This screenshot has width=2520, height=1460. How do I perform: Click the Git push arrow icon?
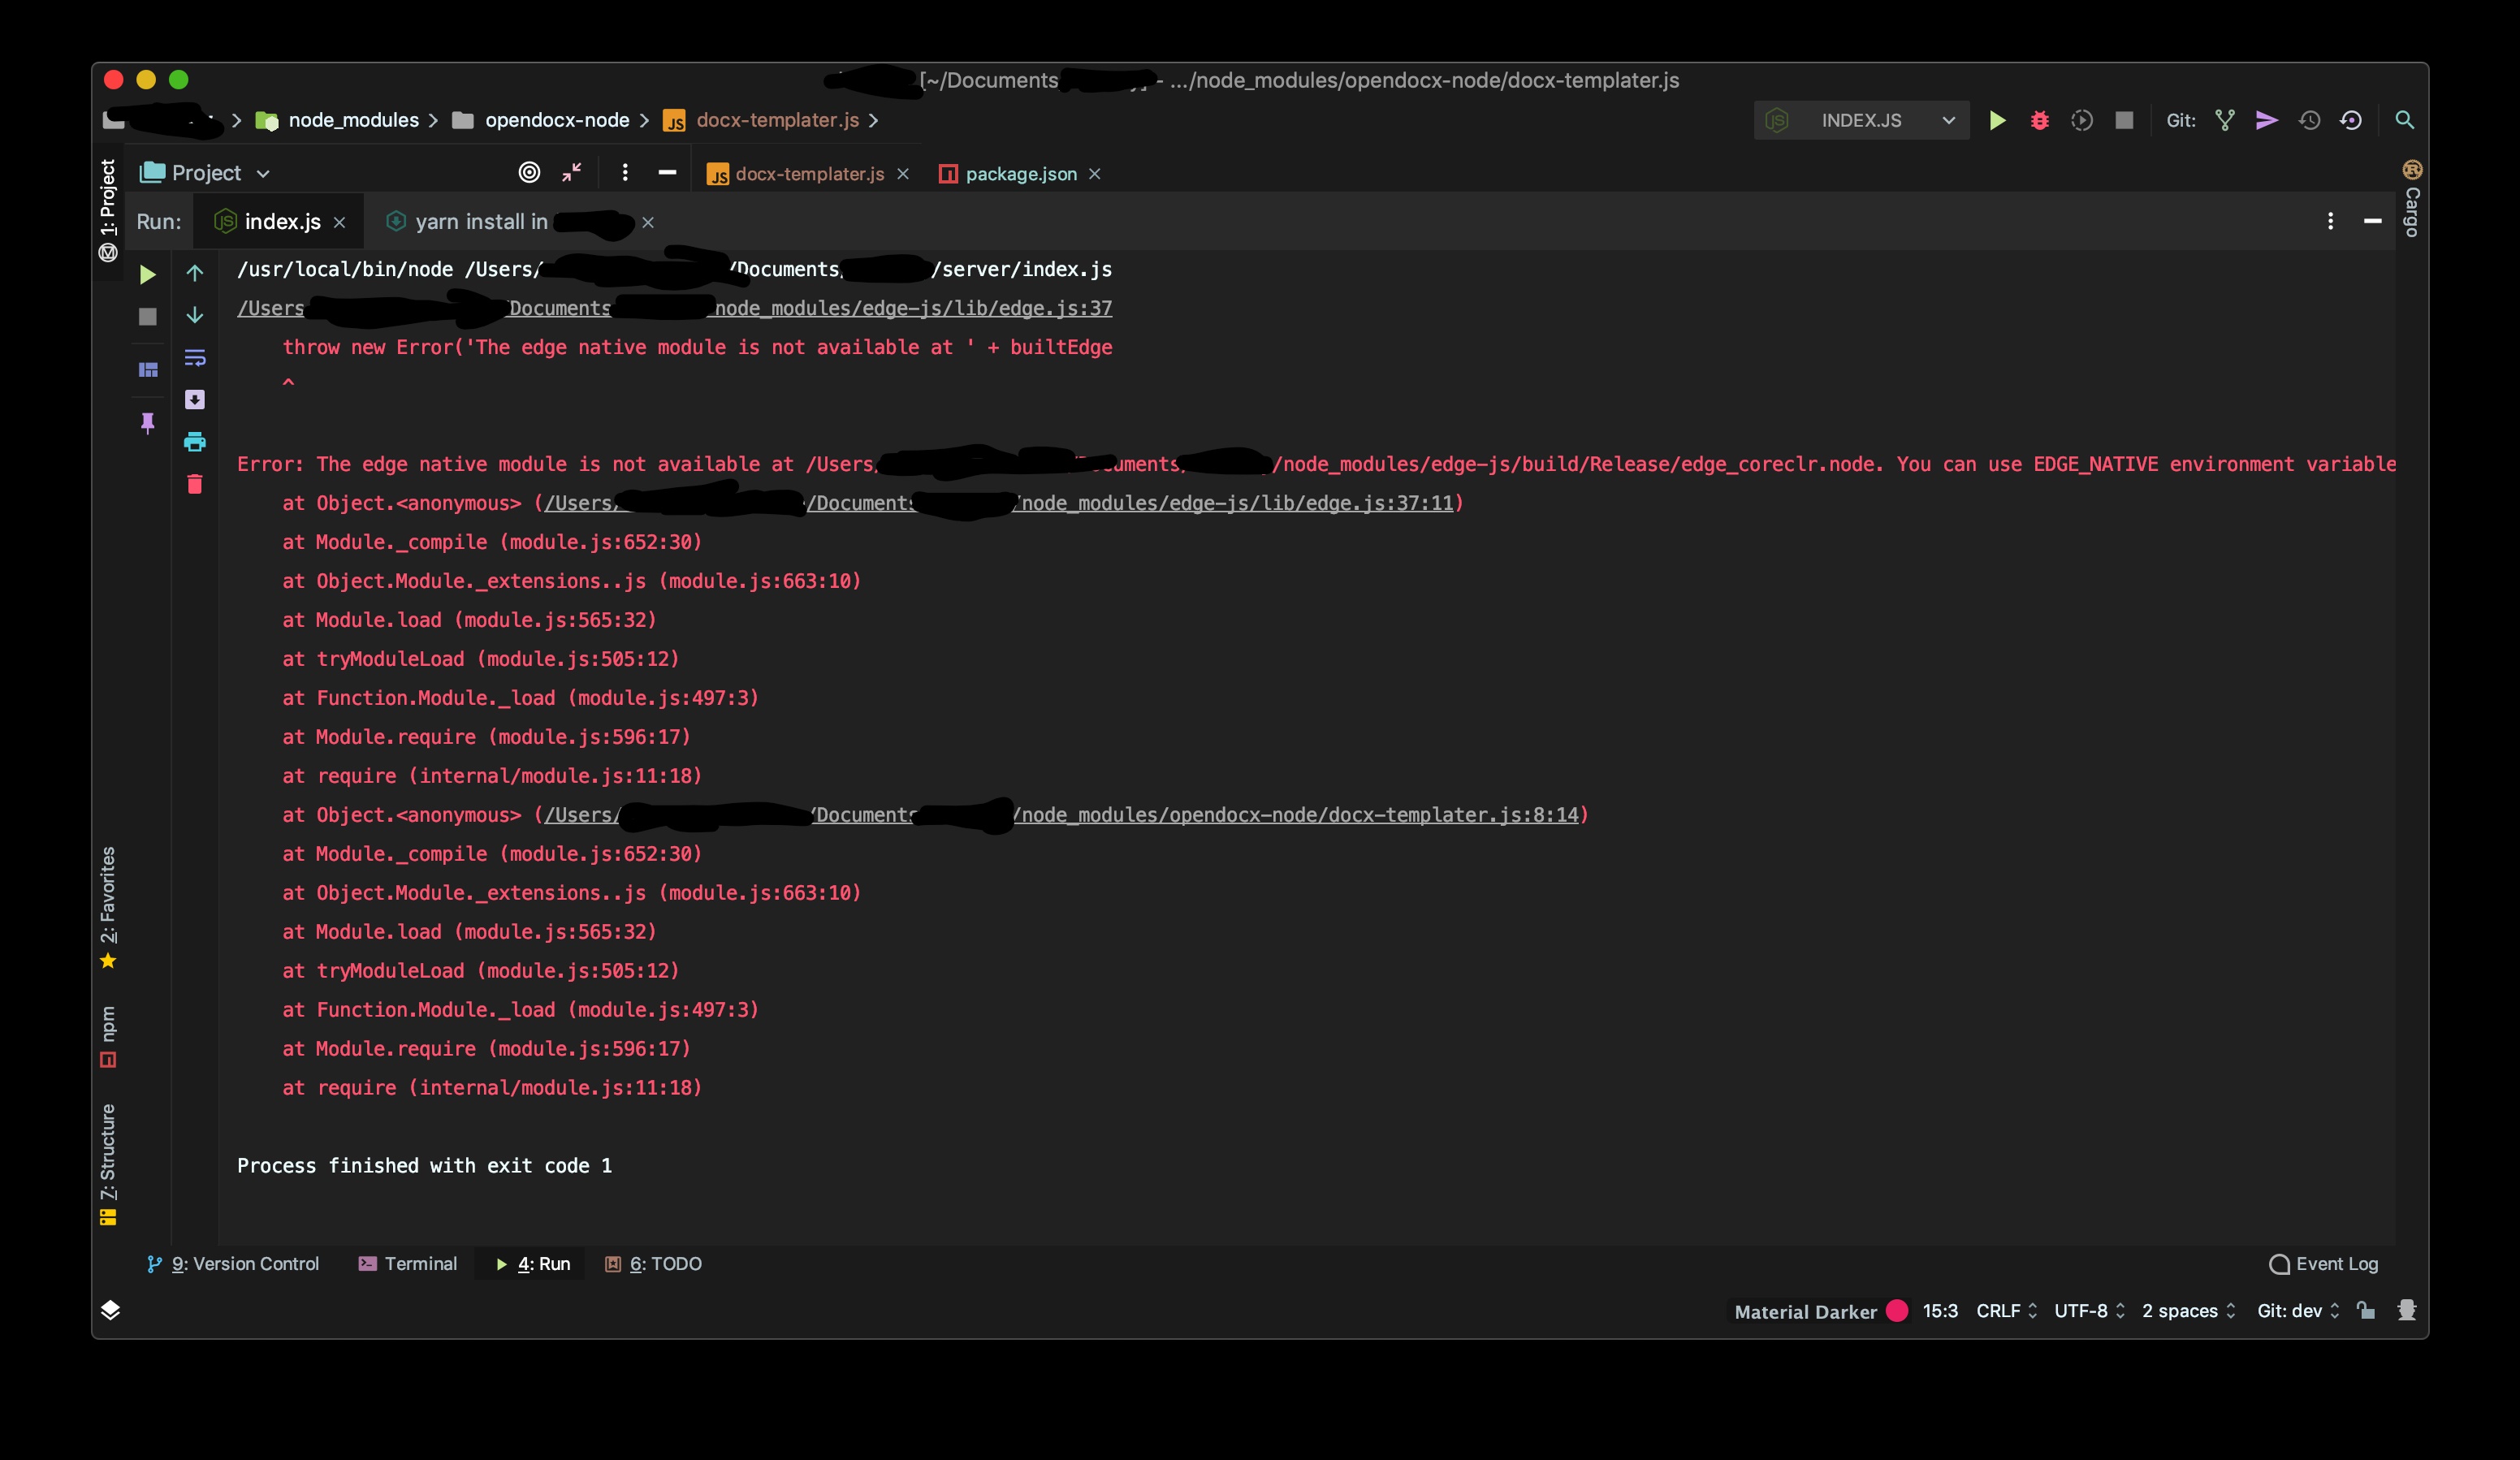pyautogui.click(x=2267, y=120)
